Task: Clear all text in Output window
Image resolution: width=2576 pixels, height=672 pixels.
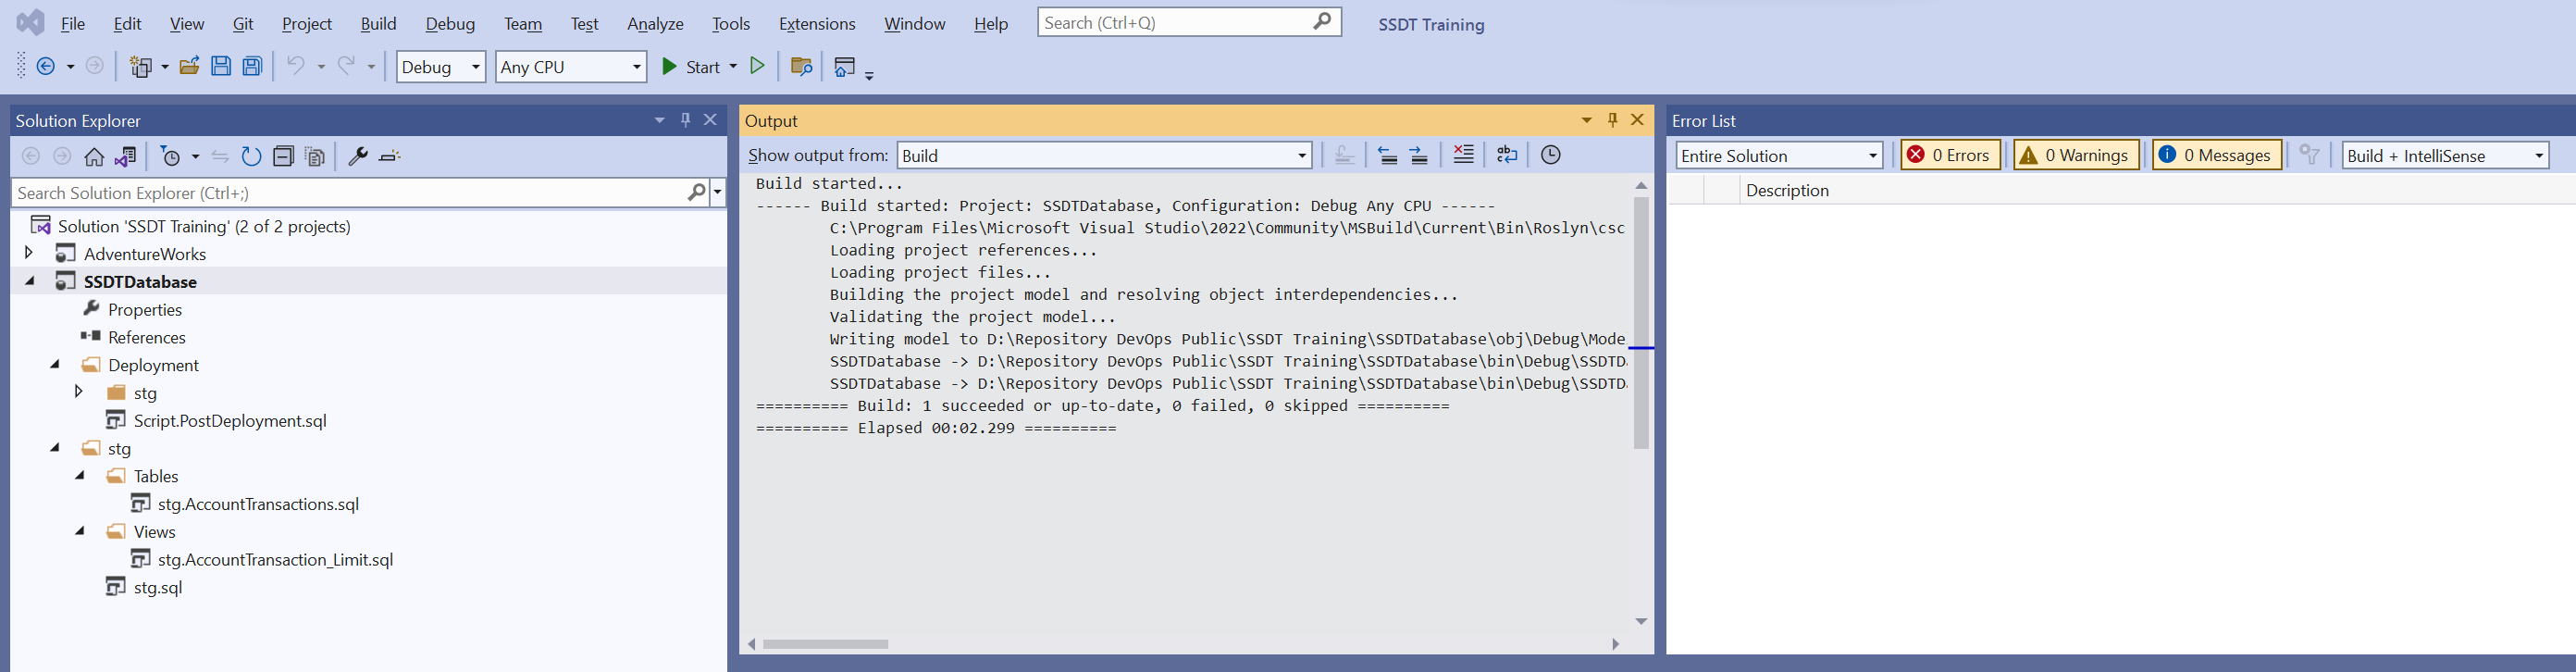Action: (x=1463, y=155)
